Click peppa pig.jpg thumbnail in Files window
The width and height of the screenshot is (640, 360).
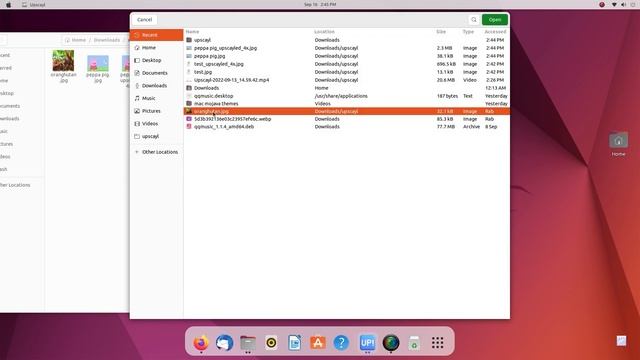pos(98,64)
